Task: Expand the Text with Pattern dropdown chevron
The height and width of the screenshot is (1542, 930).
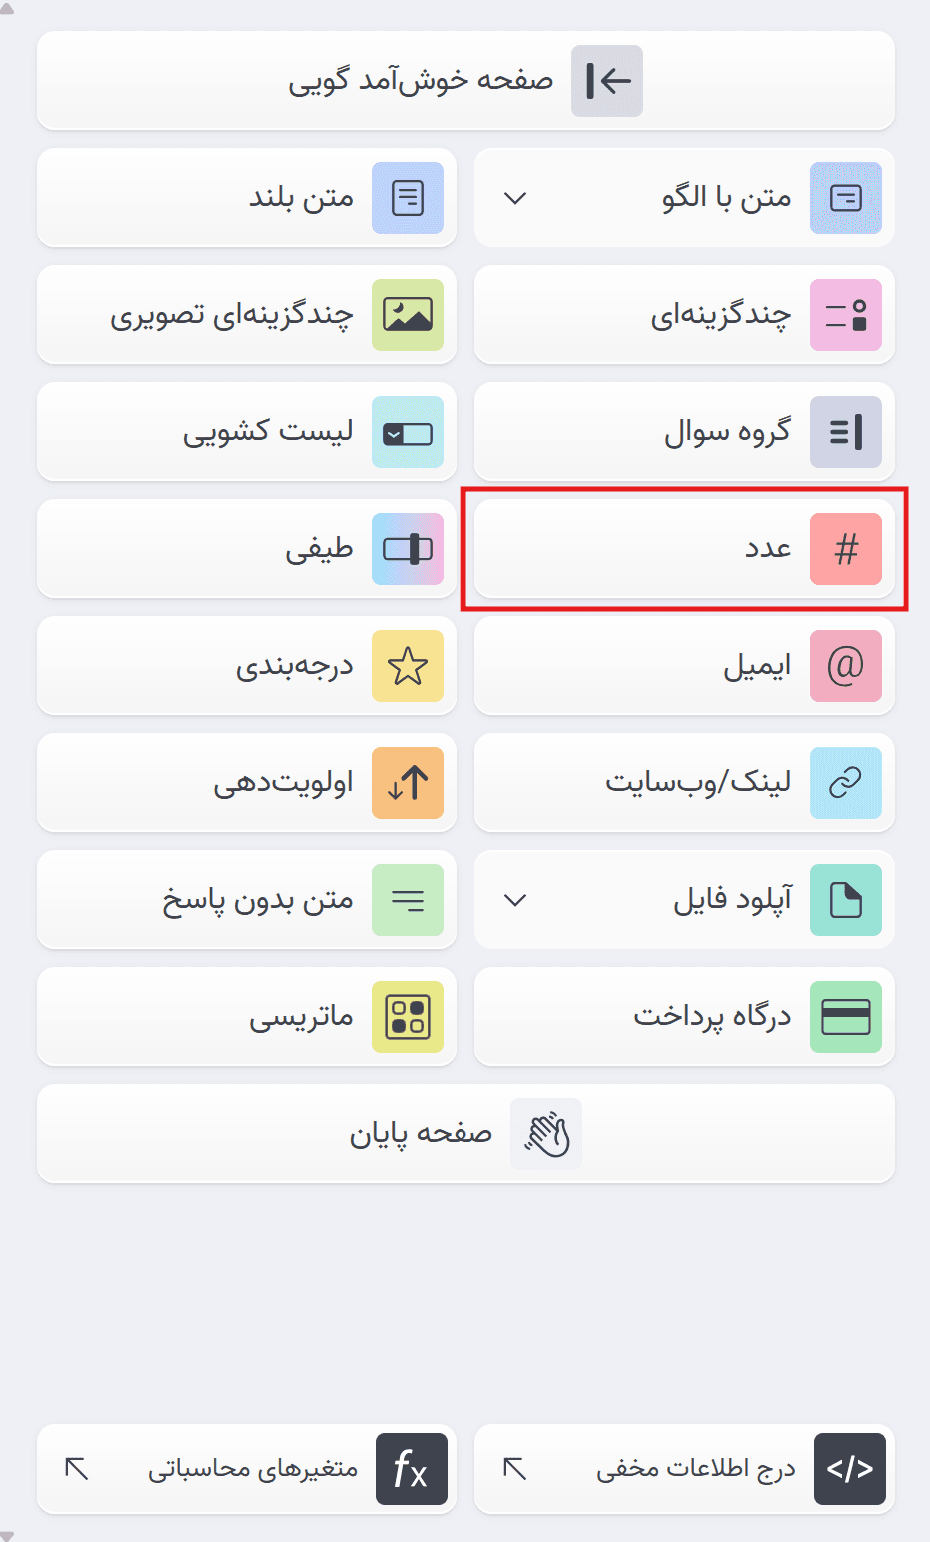Action: click(515, 198)
